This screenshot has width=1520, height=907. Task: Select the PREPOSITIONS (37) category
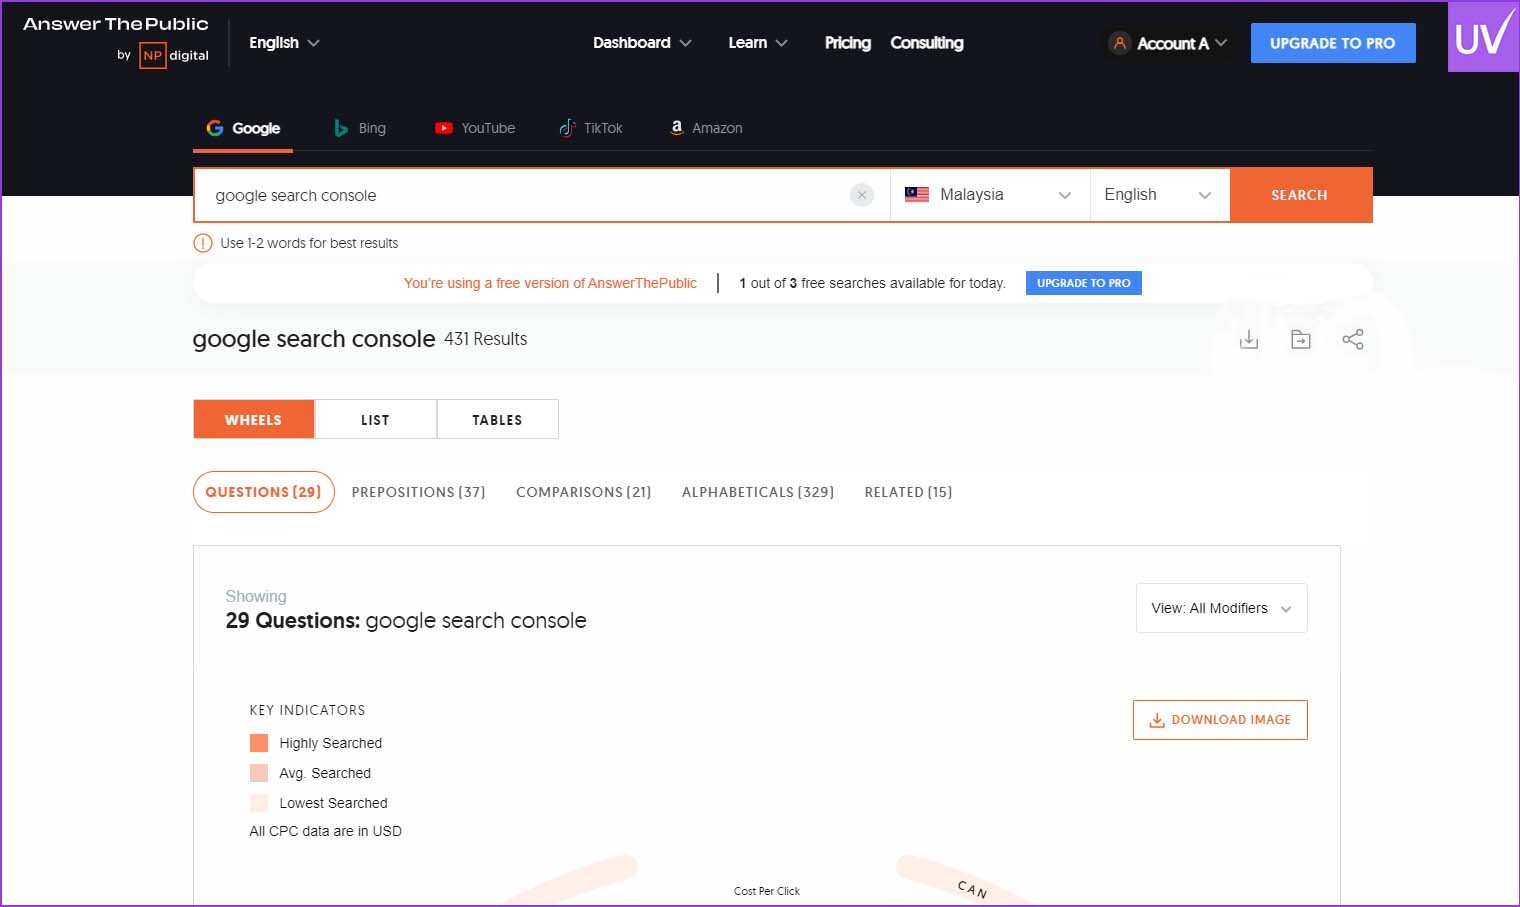click(419, 492)
